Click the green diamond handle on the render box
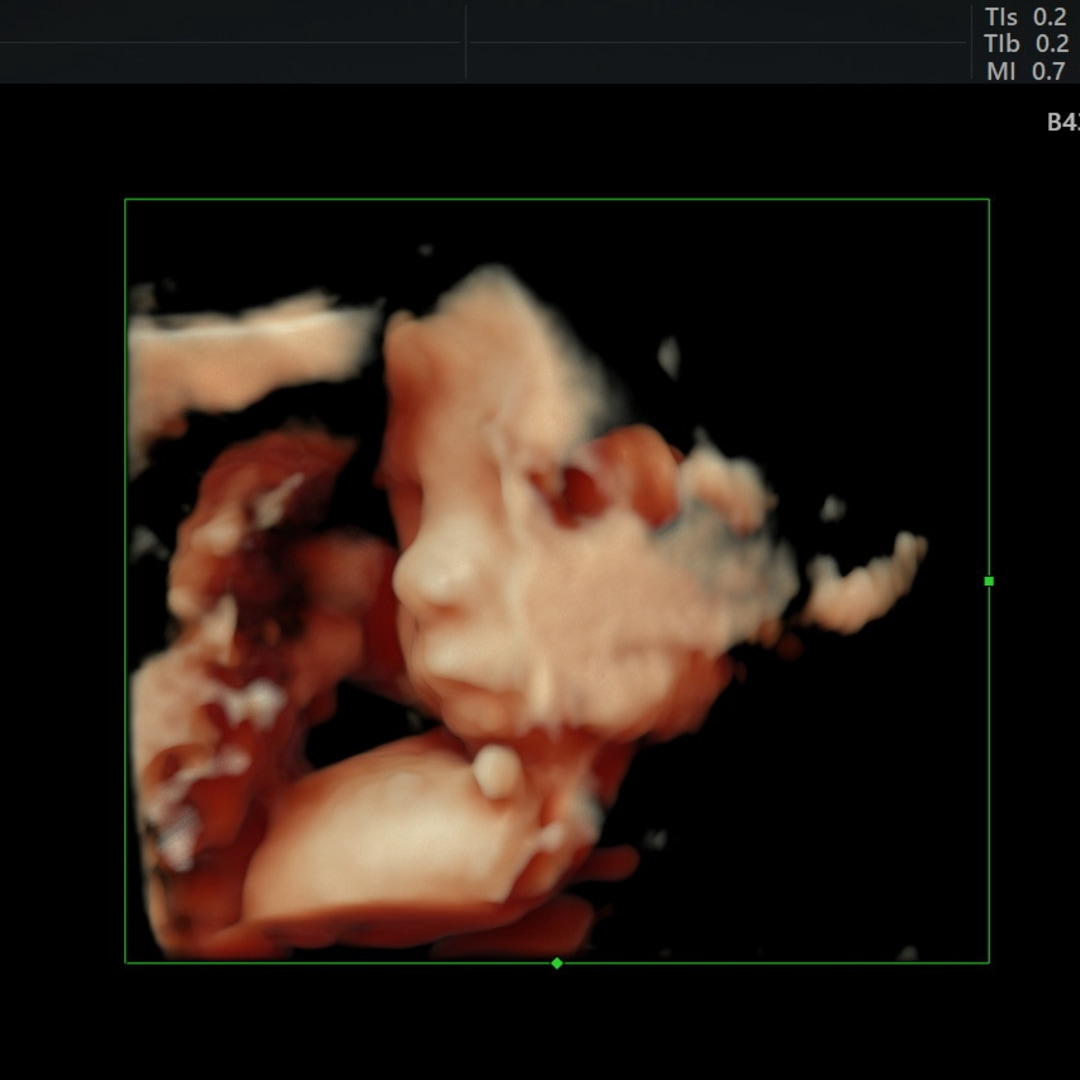Image resolution: width=1080 pixels, height=1080 pixels. (x=557, y=963)
